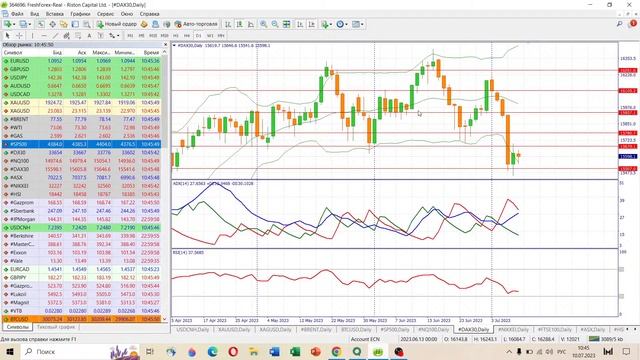Select the EURUSD row in Market Watch
The image size is (640, 360).
click(82, 61)
